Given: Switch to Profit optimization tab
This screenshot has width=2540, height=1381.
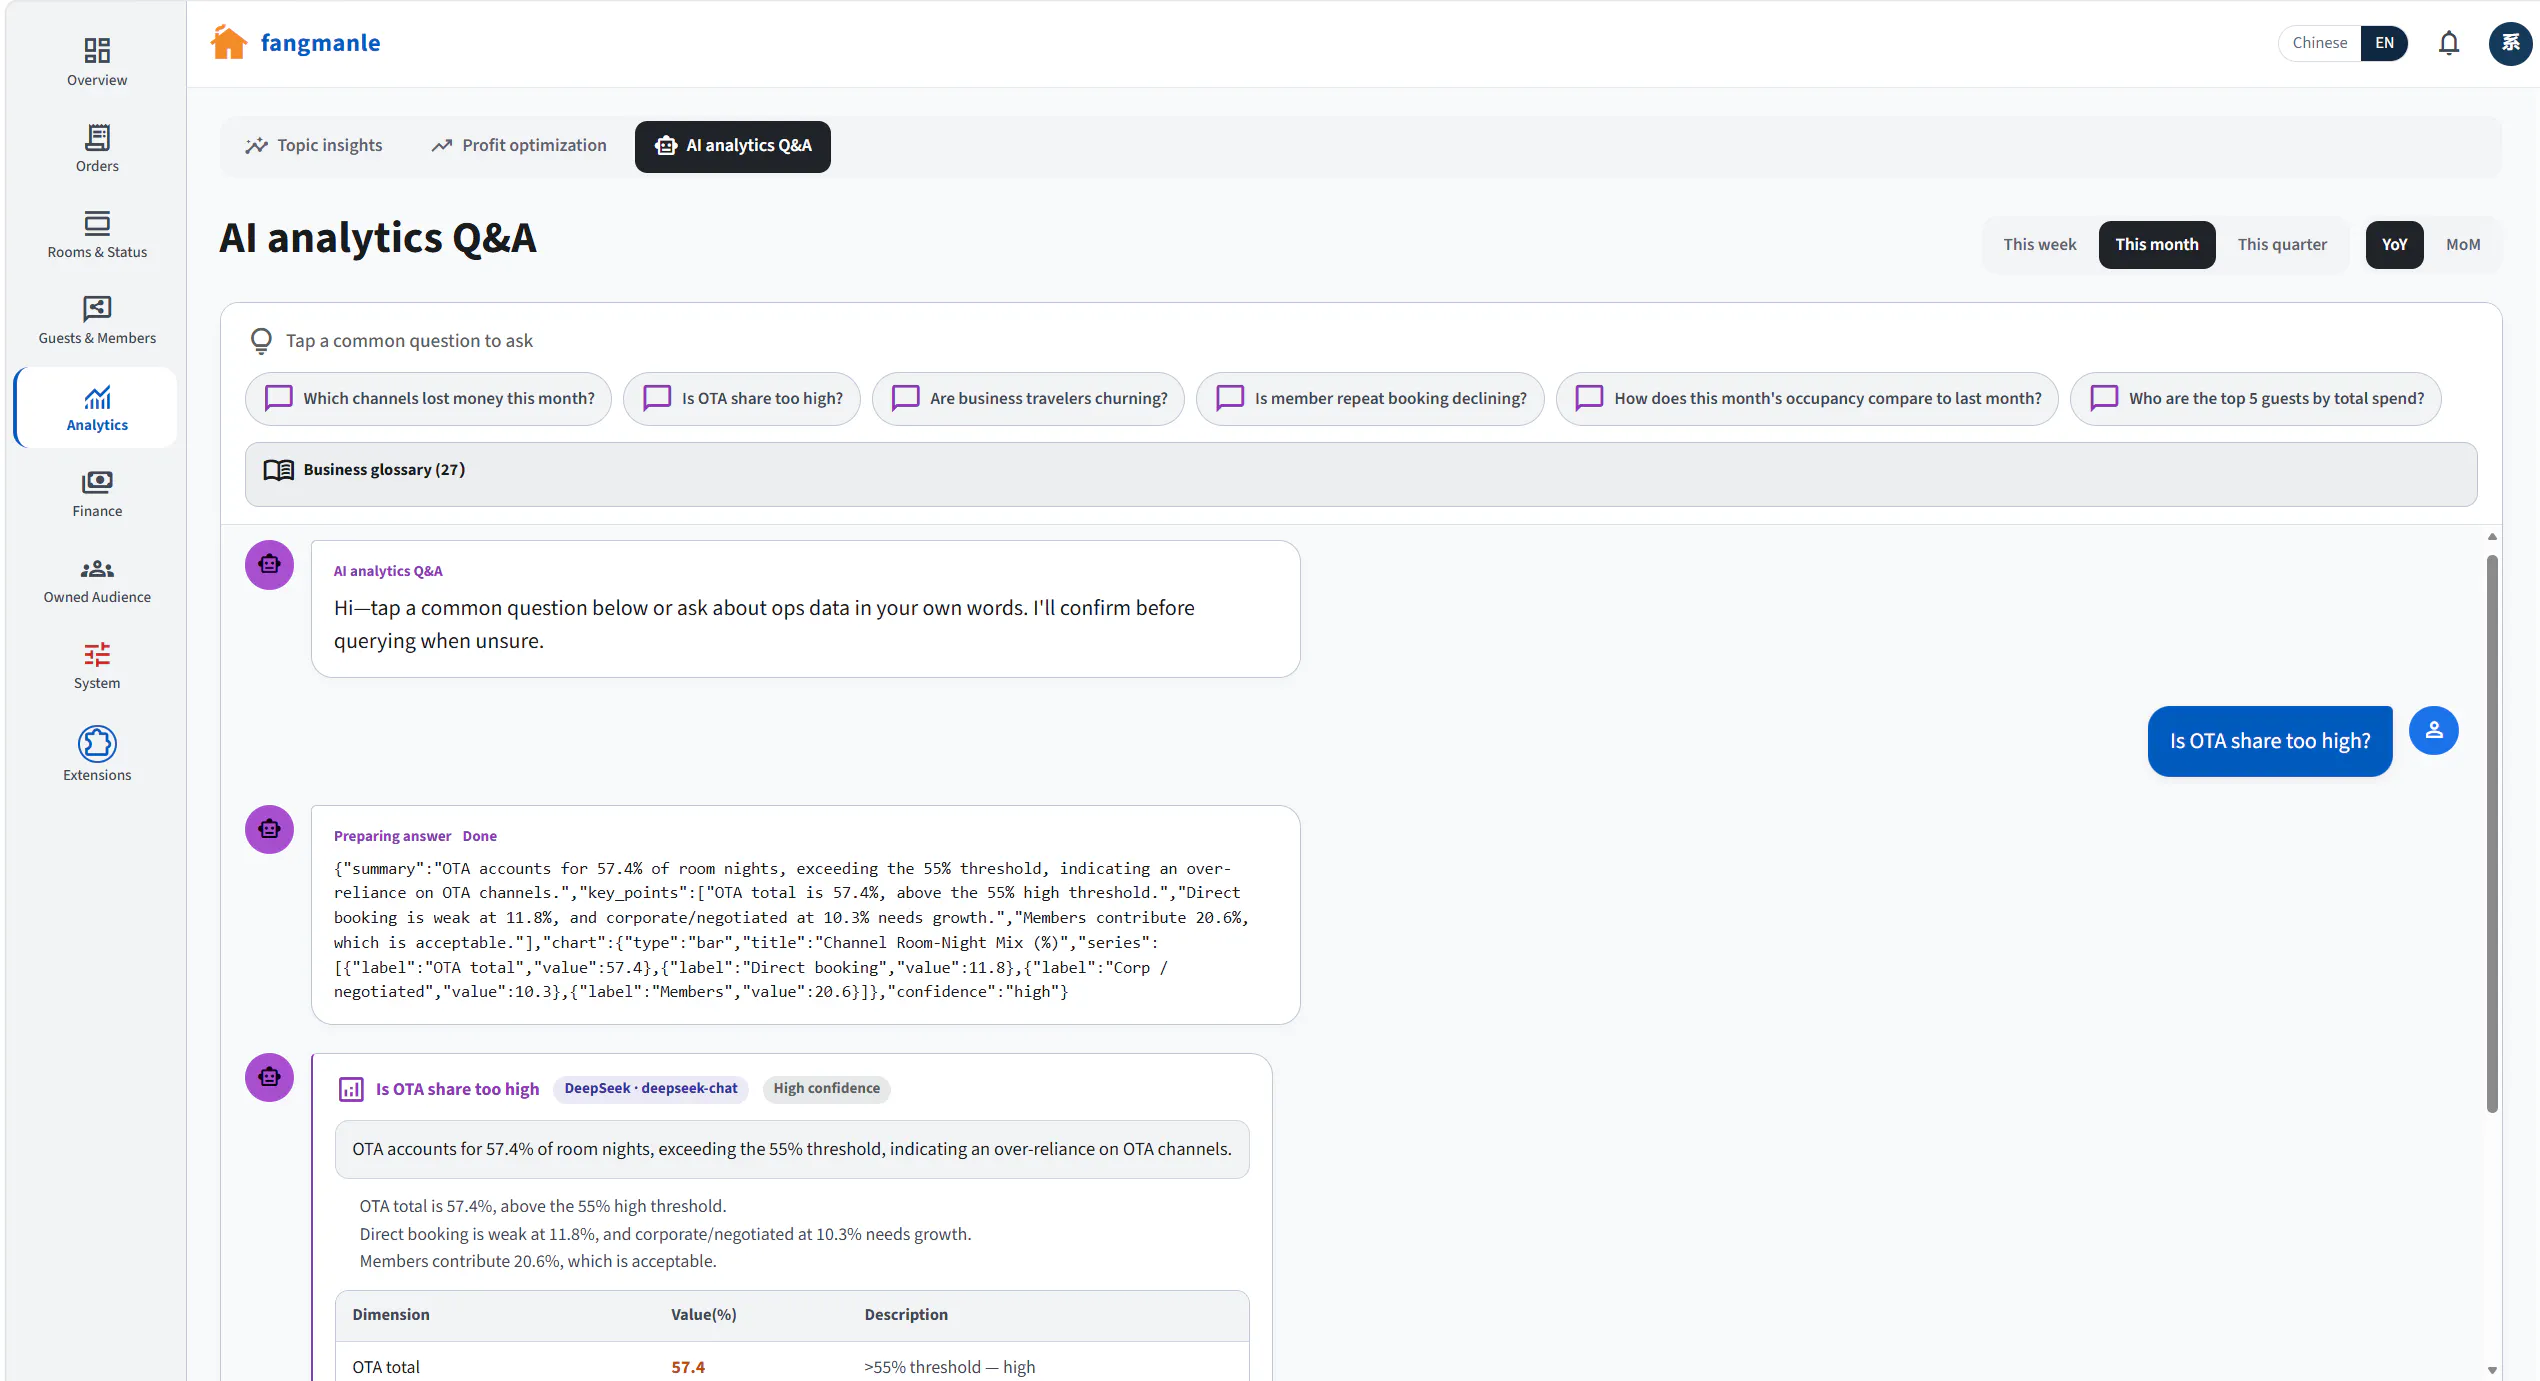Looking at the screenshot, I should click(519, 146).
